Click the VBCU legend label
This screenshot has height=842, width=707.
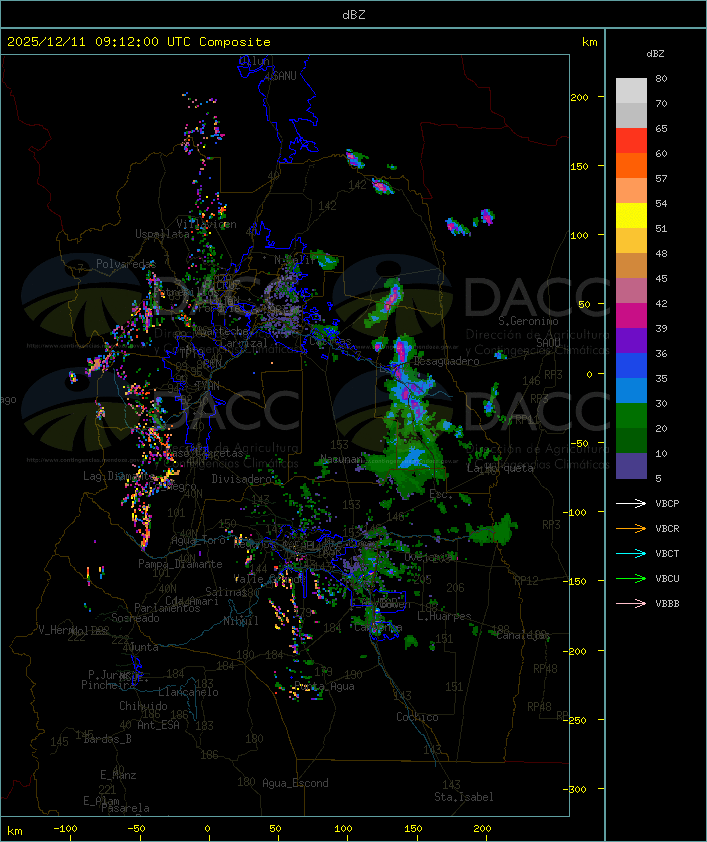(667, 578)
